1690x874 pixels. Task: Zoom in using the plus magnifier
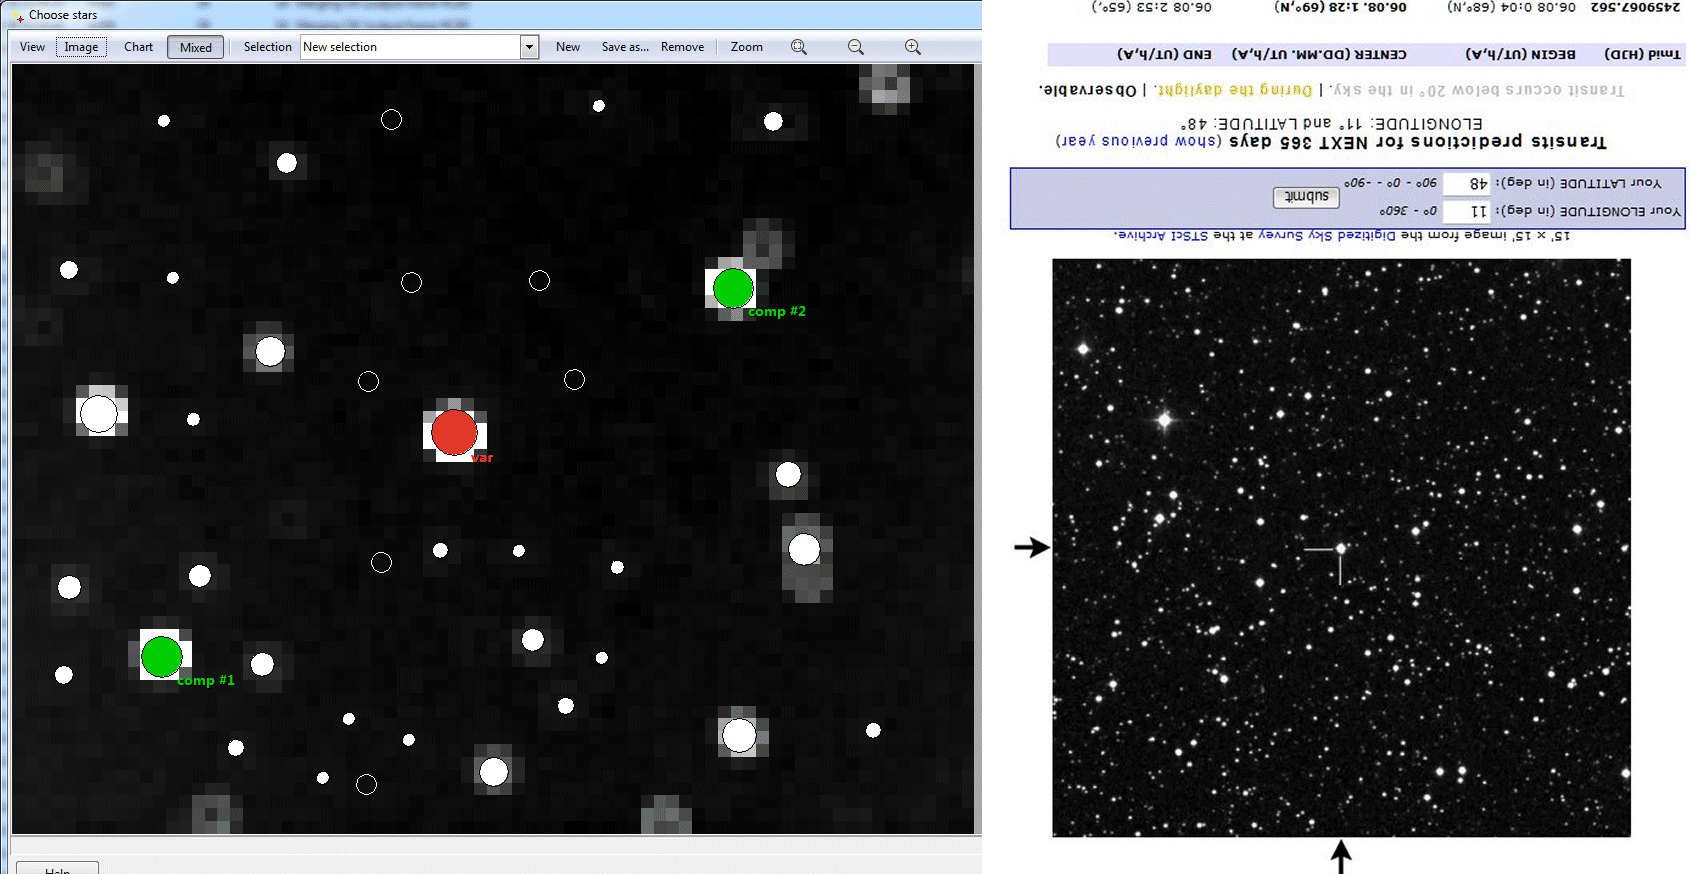[912, 47]
